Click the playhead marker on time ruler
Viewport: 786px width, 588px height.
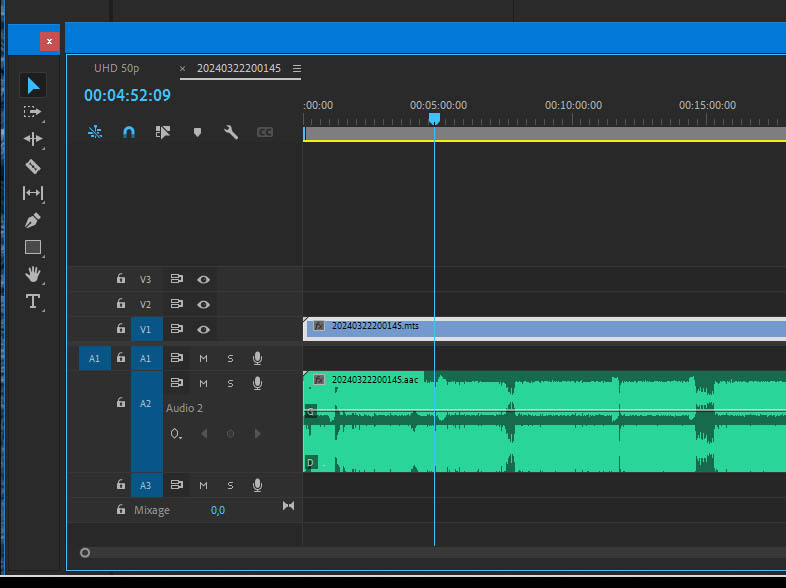pos(434,119)
